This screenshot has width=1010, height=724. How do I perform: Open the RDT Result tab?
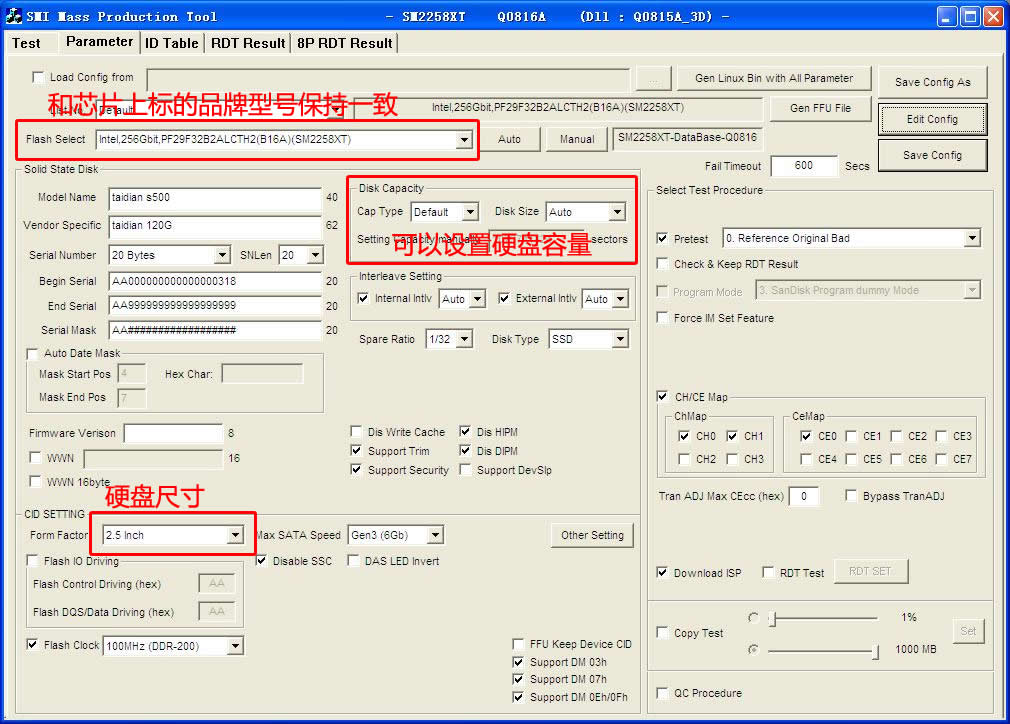[x=248, y=43]
